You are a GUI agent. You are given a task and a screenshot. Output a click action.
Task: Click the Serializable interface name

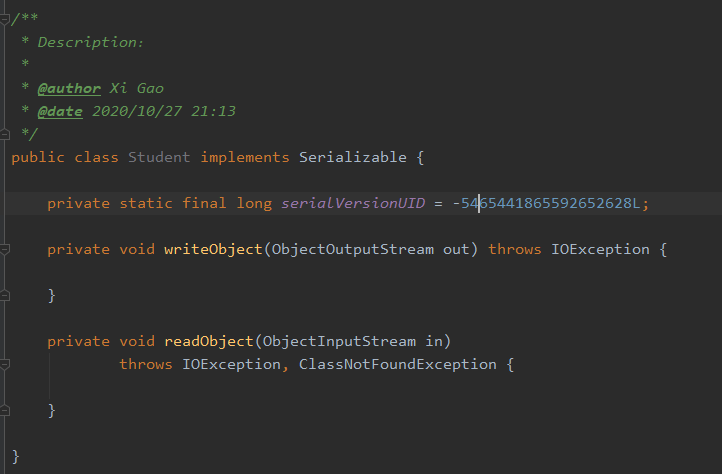point(353,158)
